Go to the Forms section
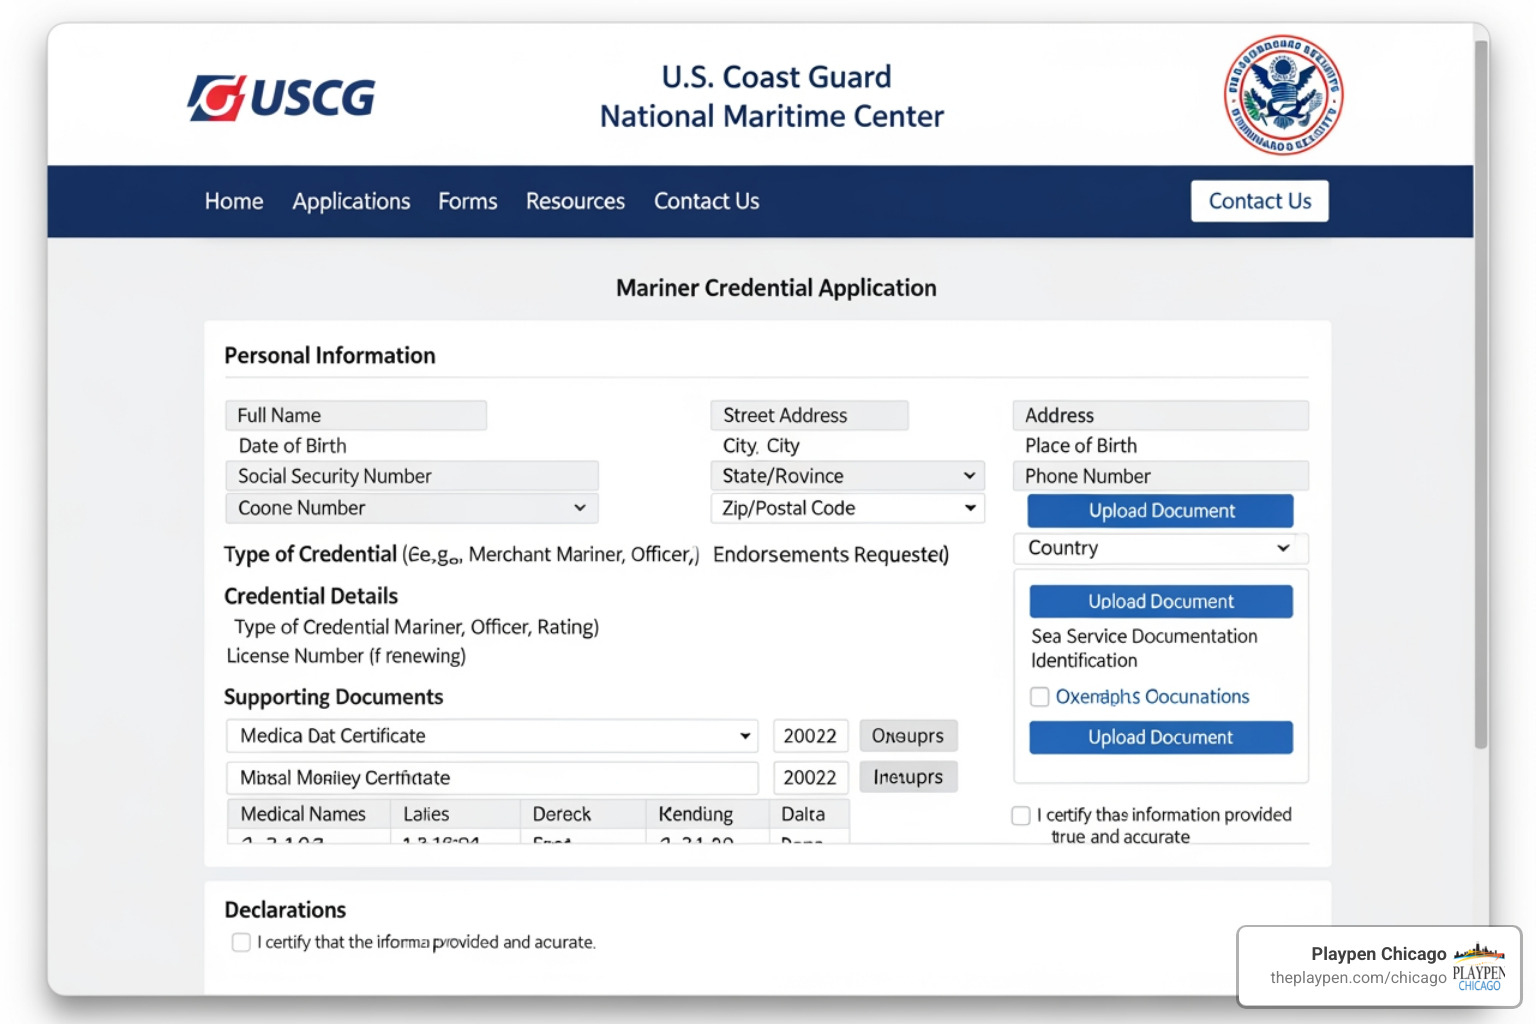Viewport: 1536px width, 1024px height. [467, 201]
